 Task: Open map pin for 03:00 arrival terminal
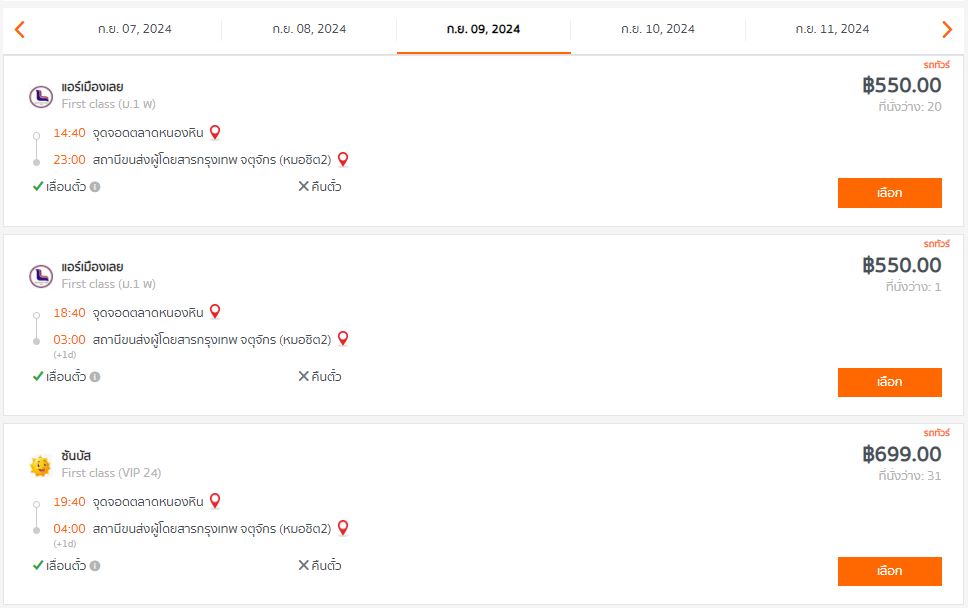(343, 339)
